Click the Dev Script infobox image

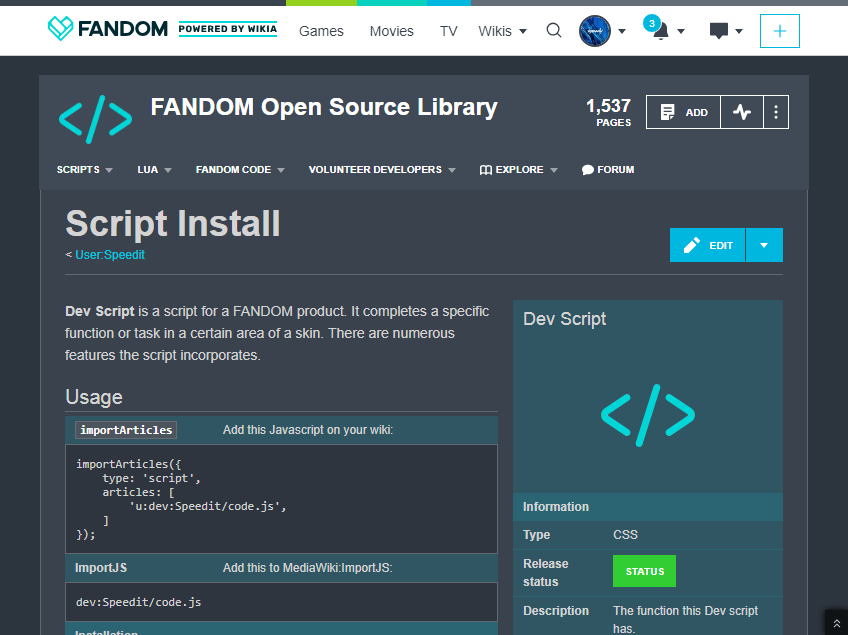(x=647, y=414)
